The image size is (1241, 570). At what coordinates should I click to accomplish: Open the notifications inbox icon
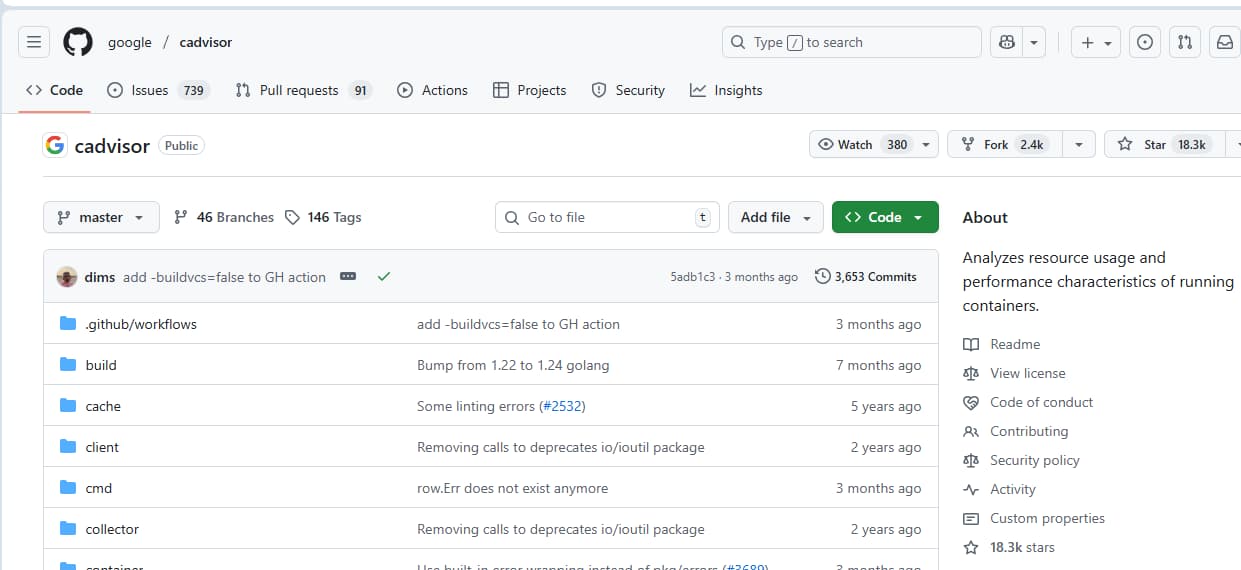(x=1224, y=42)
